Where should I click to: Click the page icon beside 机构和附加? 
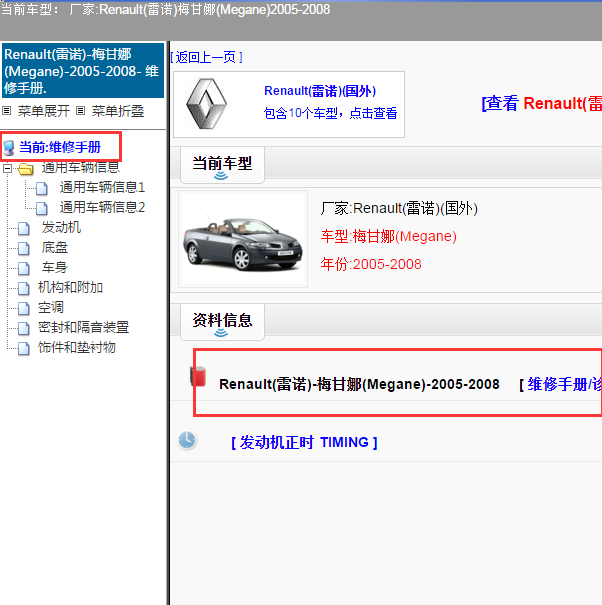click(24, 288)
